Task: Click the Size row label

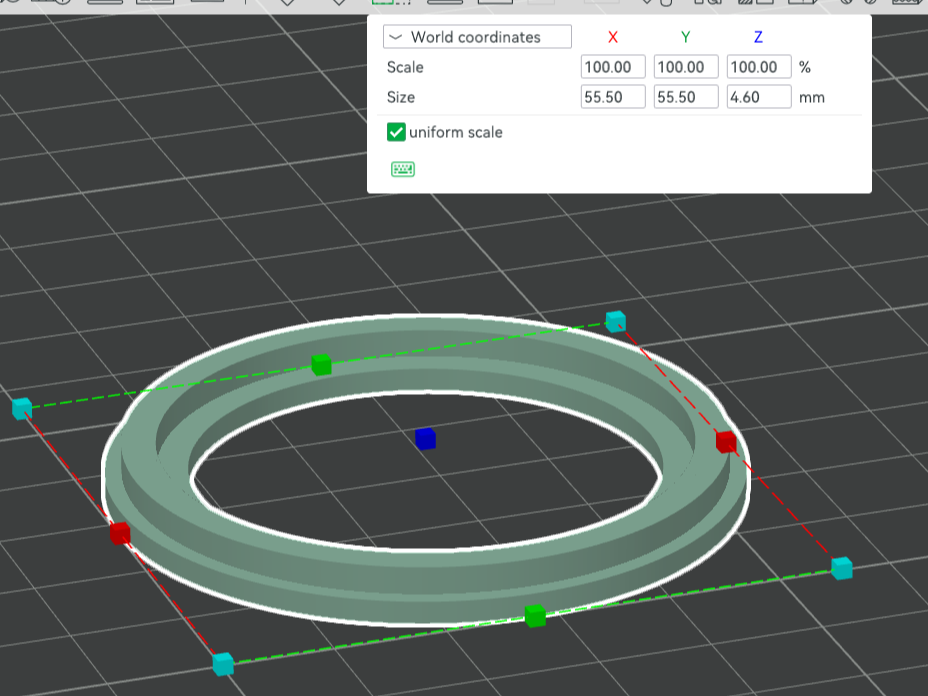Action: pyautogui.click(x=401, y=97)
